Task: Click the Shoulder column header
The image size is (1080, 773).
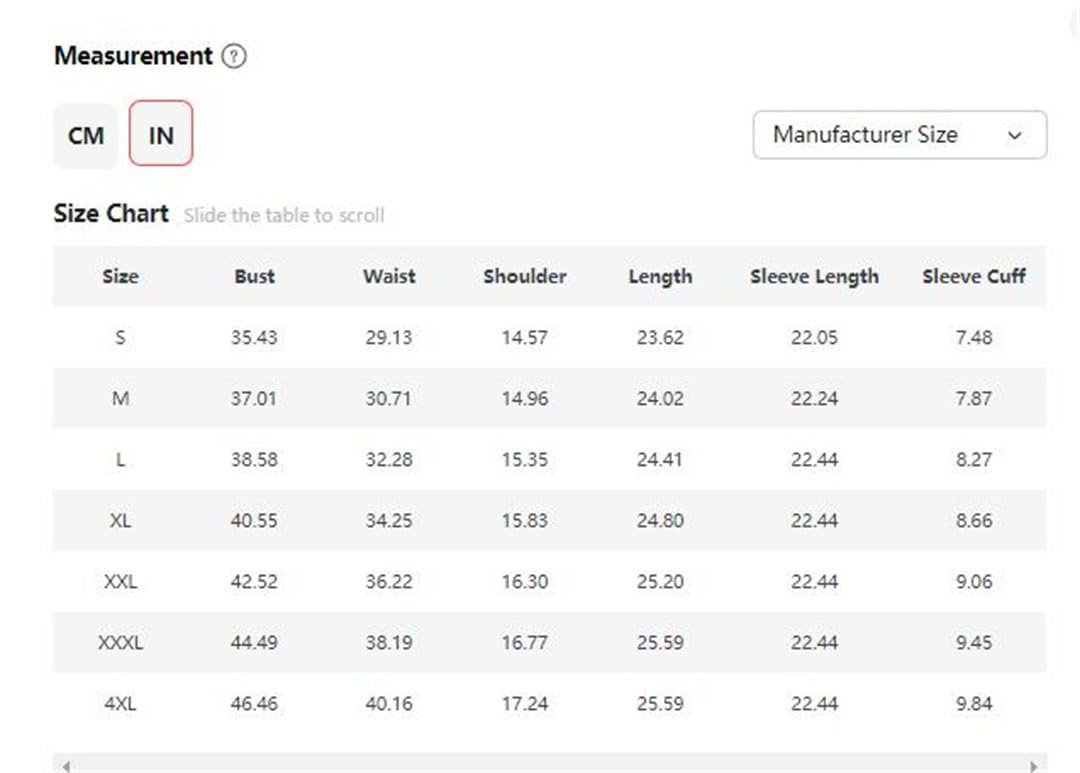Action: coord(525,276)
